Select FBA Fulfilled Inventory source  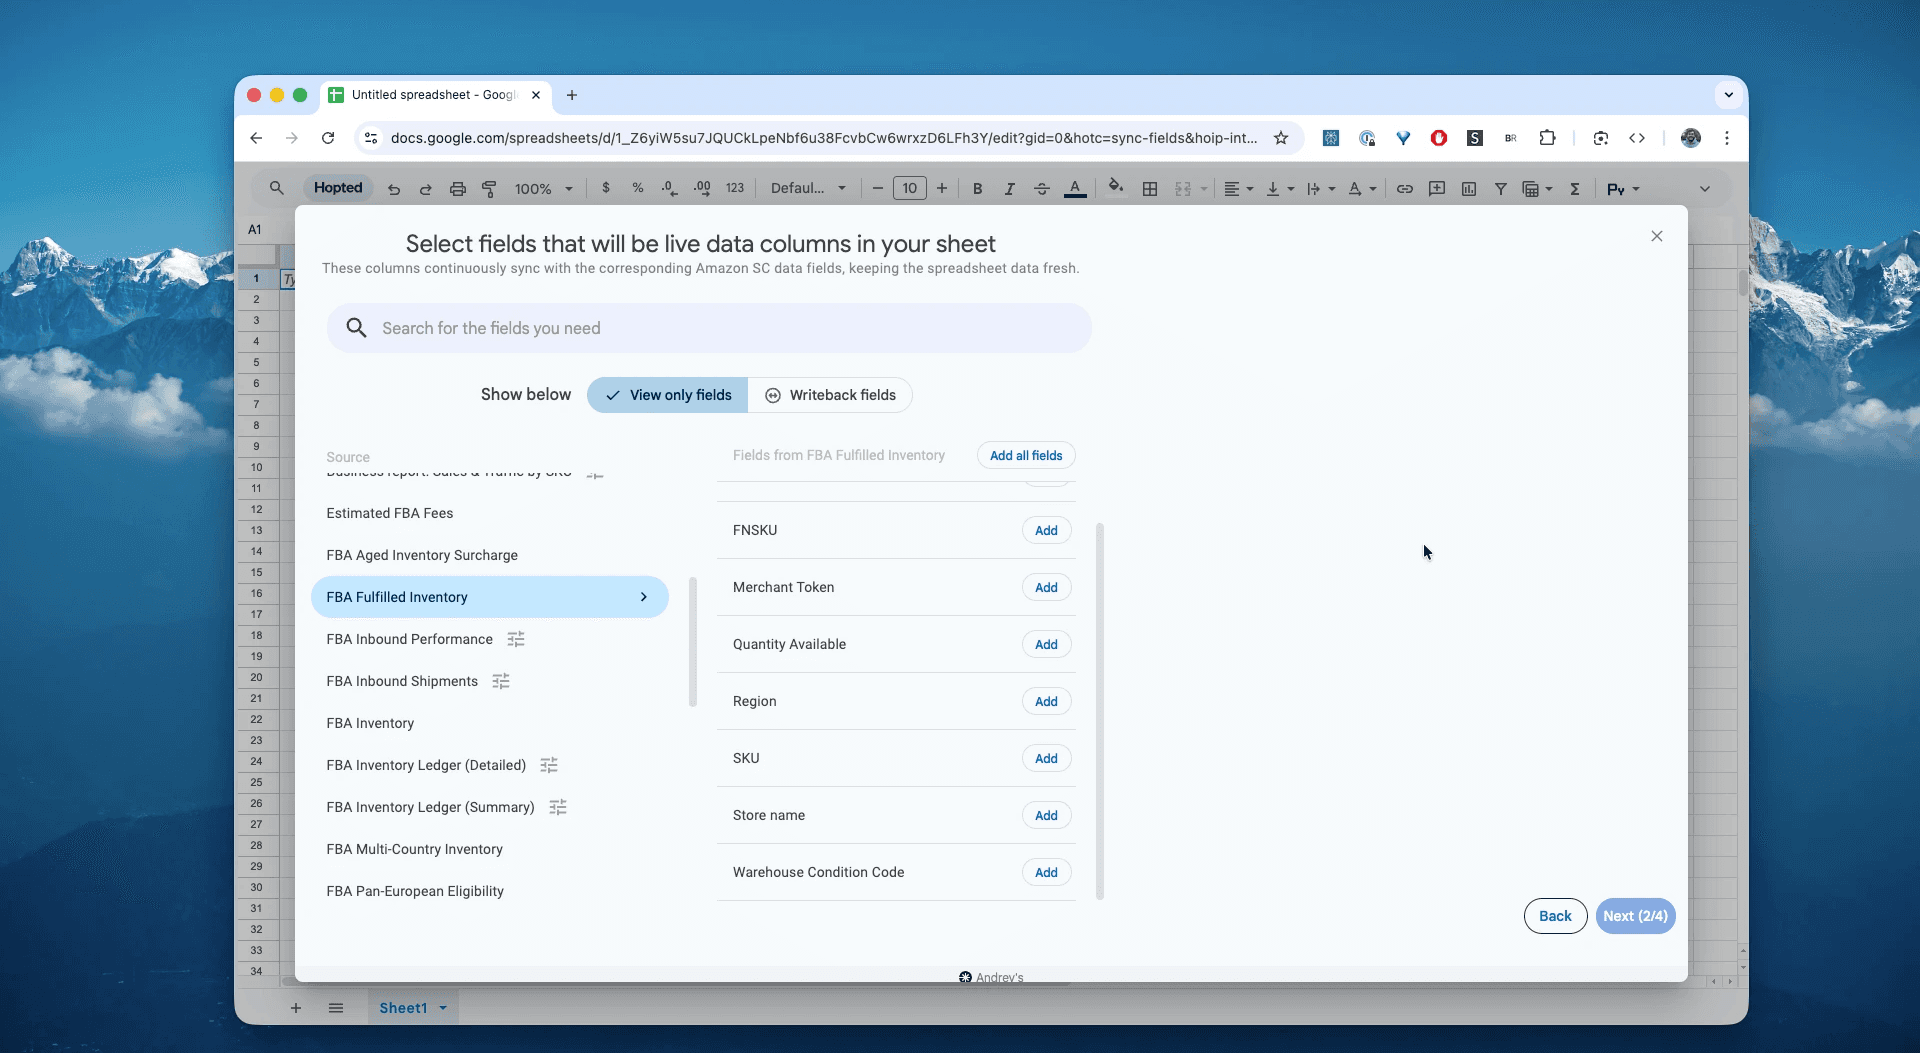489,597
